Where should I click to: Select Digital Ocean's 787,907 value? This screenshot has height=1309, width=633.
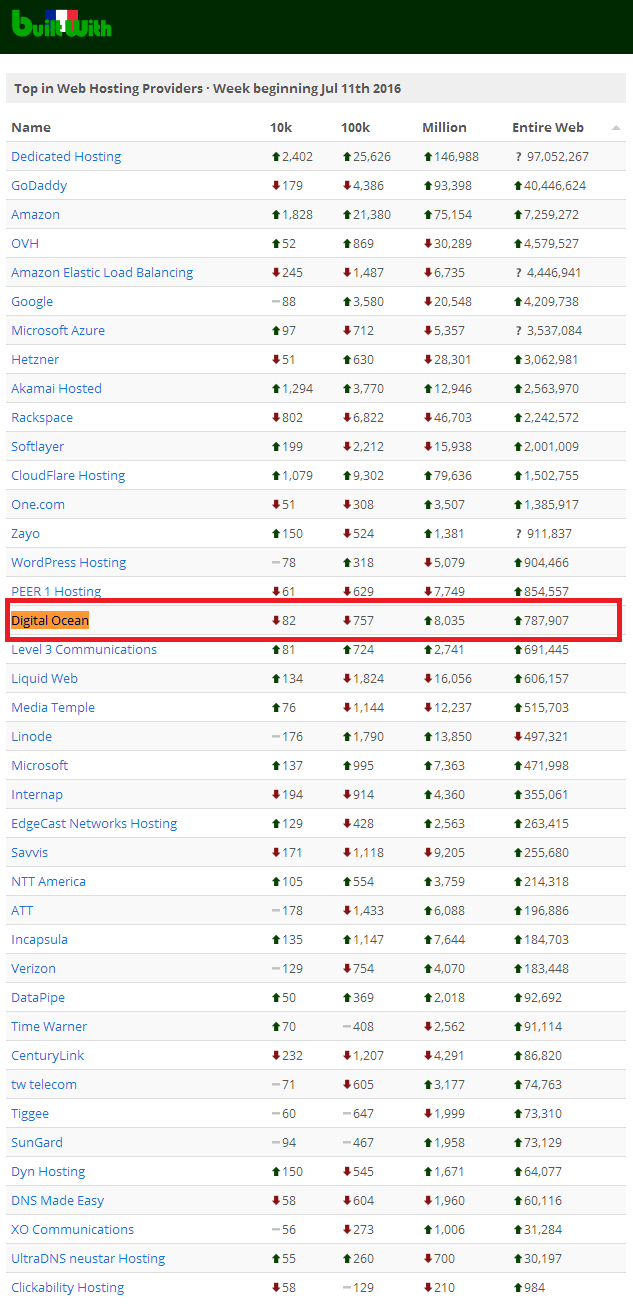[547, 620]
